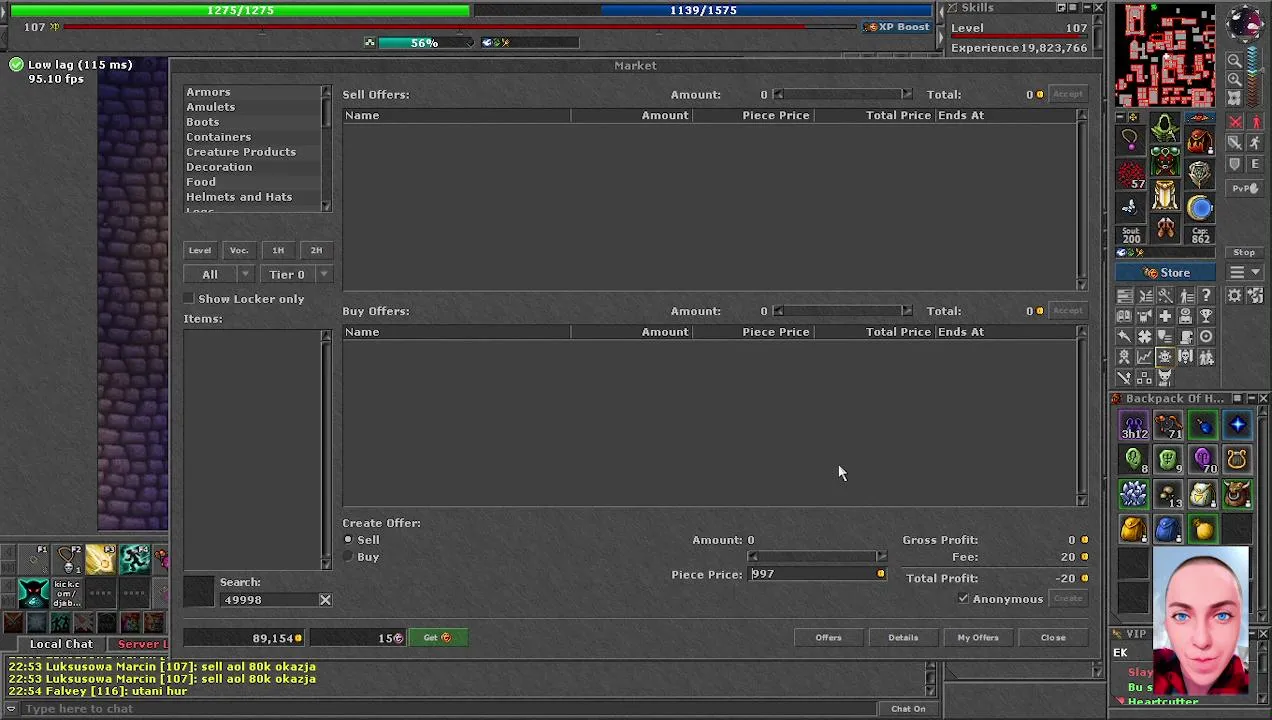Open item Details
The image size is (1272, 720).
(x=903, y=638)
